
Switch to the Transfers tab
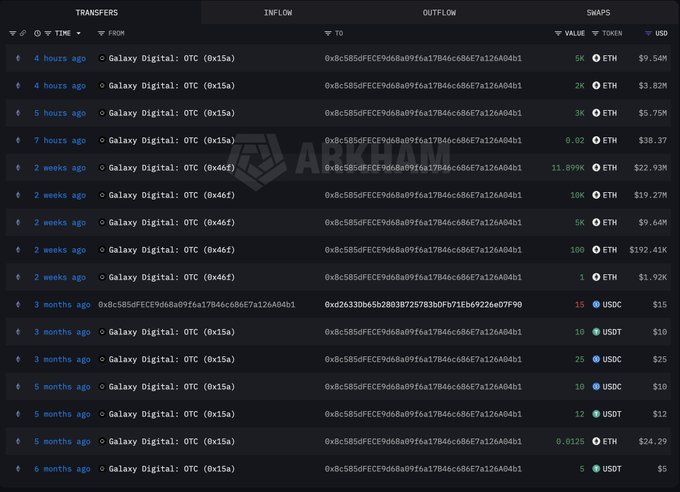point(96,13)
